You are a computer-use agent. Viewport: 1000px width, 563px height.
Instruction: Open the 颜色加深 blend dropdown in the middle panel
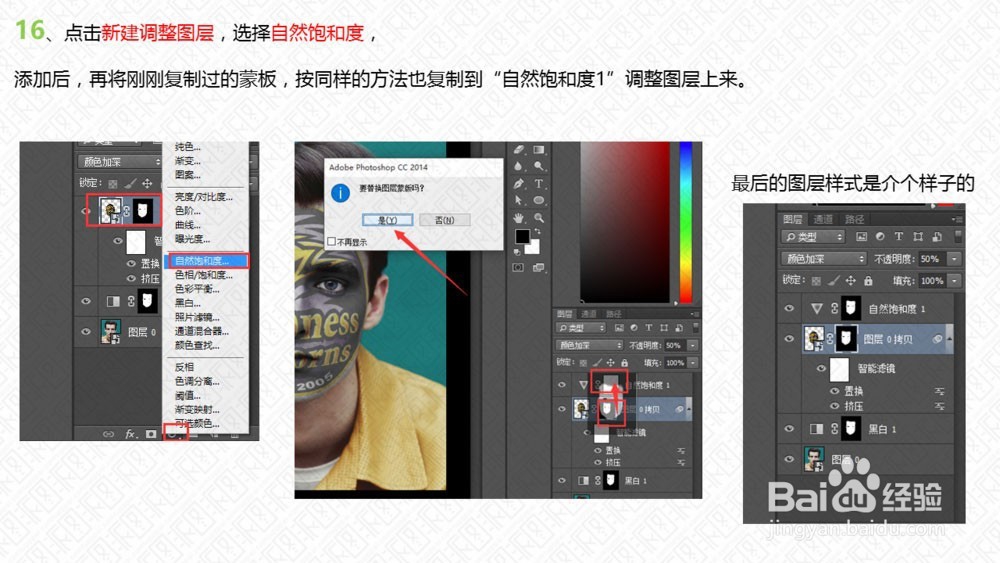pyautogui.click(x=589, y=345)
